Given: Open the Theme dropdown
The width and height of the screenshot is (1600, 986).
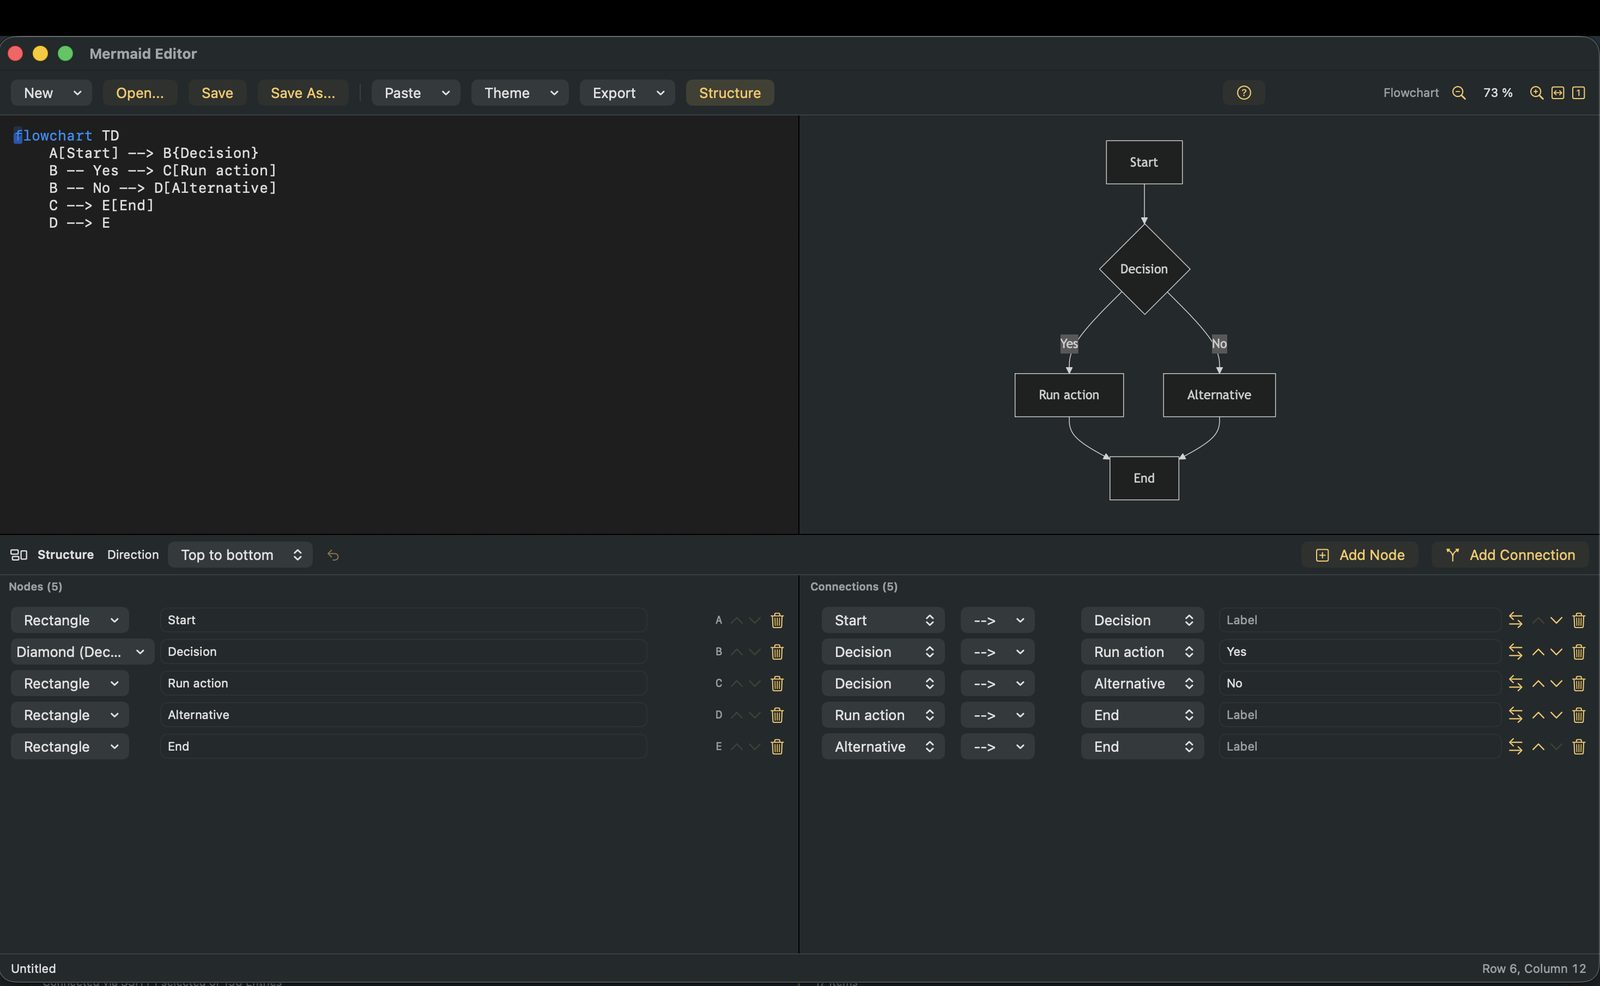Looking at the screenshot, I should tap(520, 93).
